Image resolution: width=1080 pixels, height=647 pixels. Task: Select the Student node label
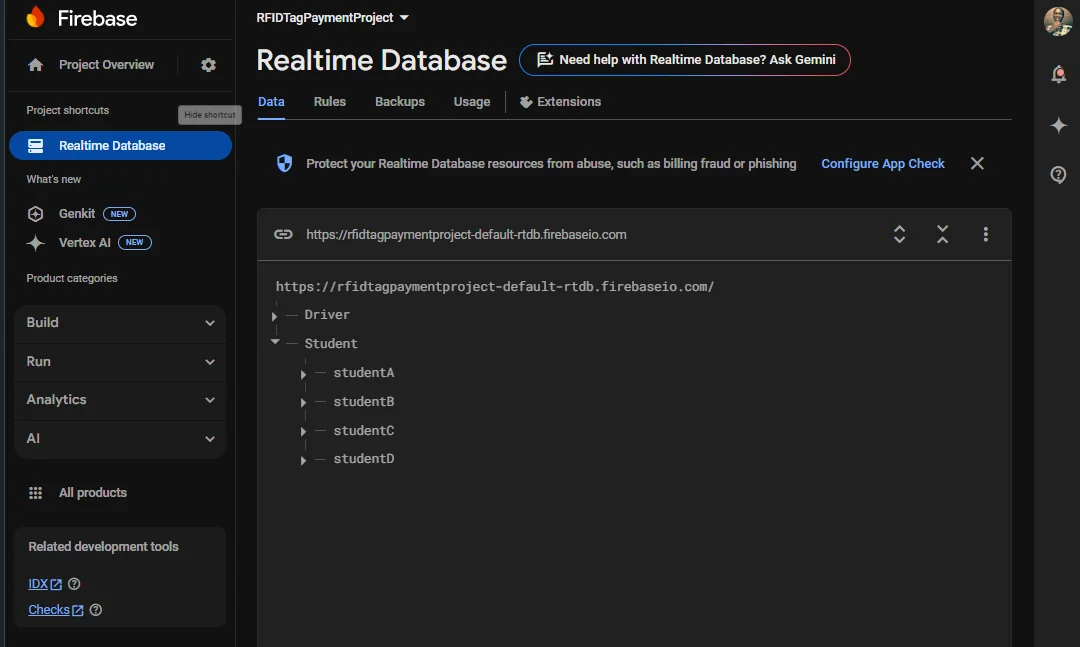click(331, 344)
